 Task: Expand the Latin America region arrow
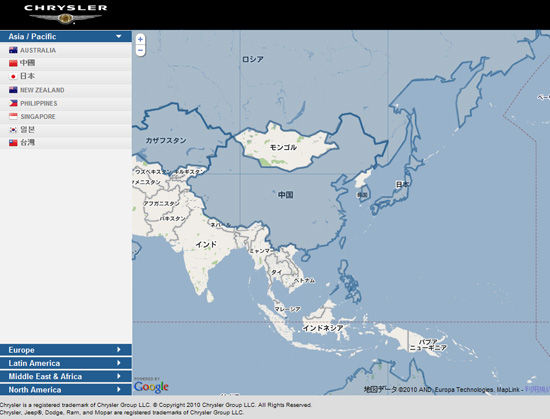click(119, 363)
